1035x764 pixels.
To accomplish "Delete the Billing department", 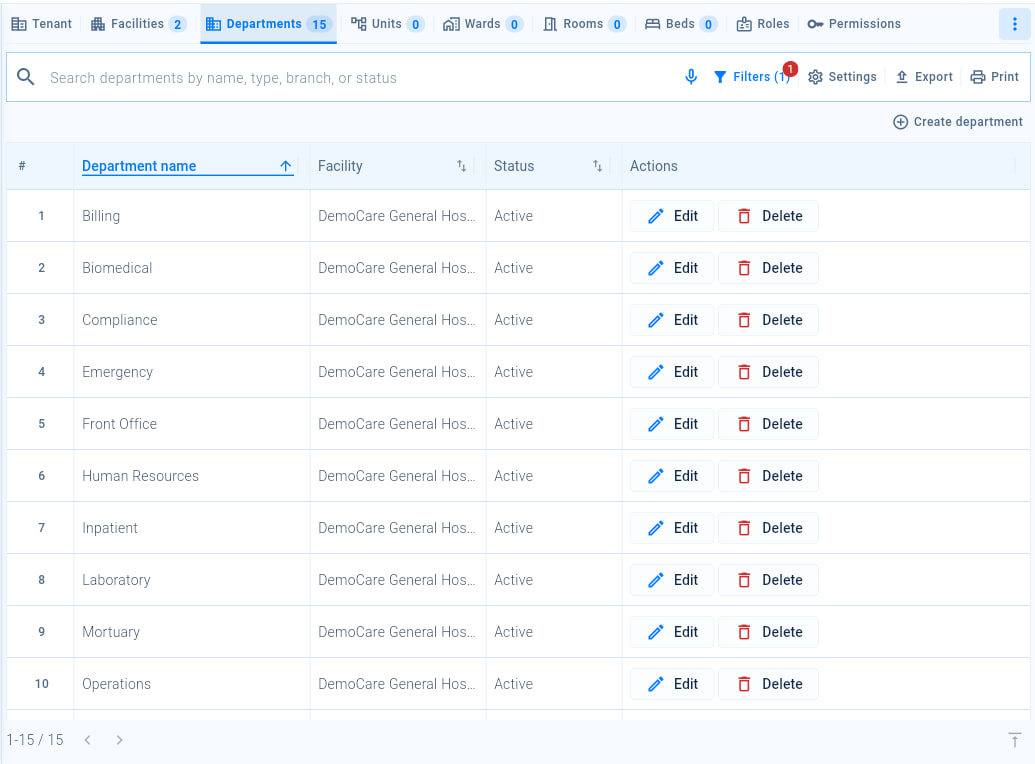I will coord(768,216).
